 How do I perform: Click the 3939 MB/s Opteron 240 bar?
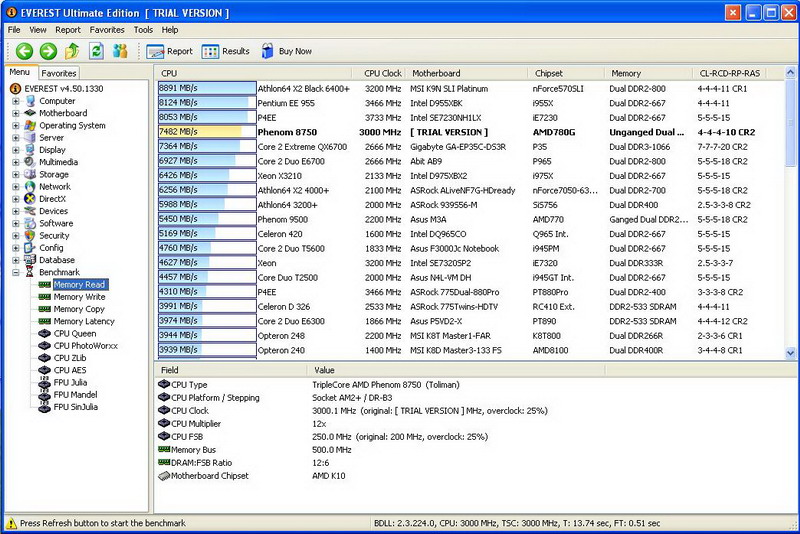coord(207,350)
